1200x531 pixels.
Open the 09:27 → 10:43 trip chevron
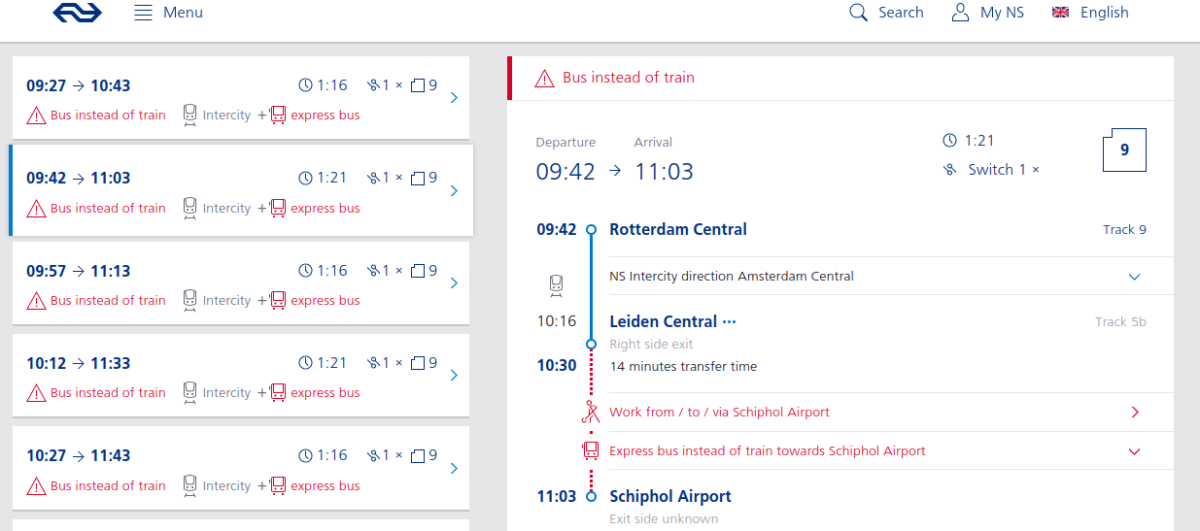click(454, 98)
